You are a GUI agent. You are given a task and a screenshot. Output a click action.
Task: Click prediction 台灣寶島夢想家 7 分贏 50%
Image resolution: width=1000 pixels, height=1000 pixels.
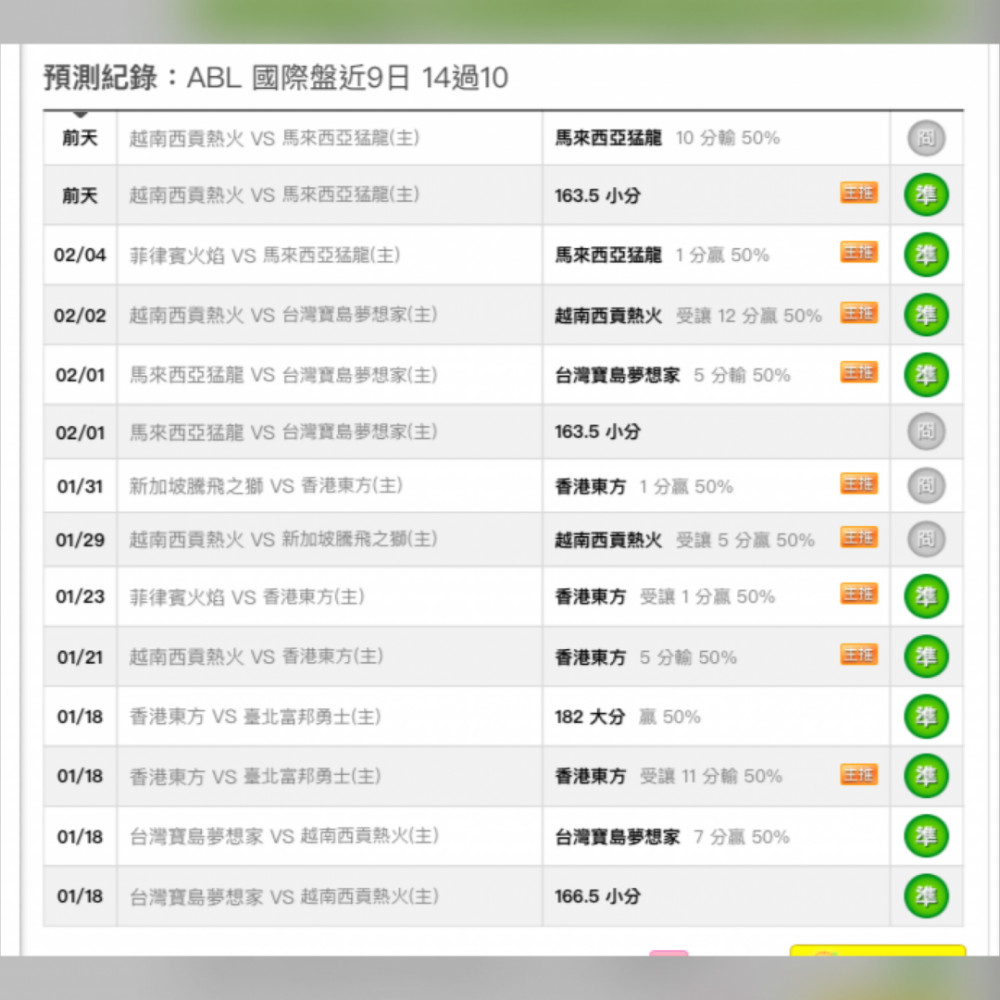tap(672, 836)
